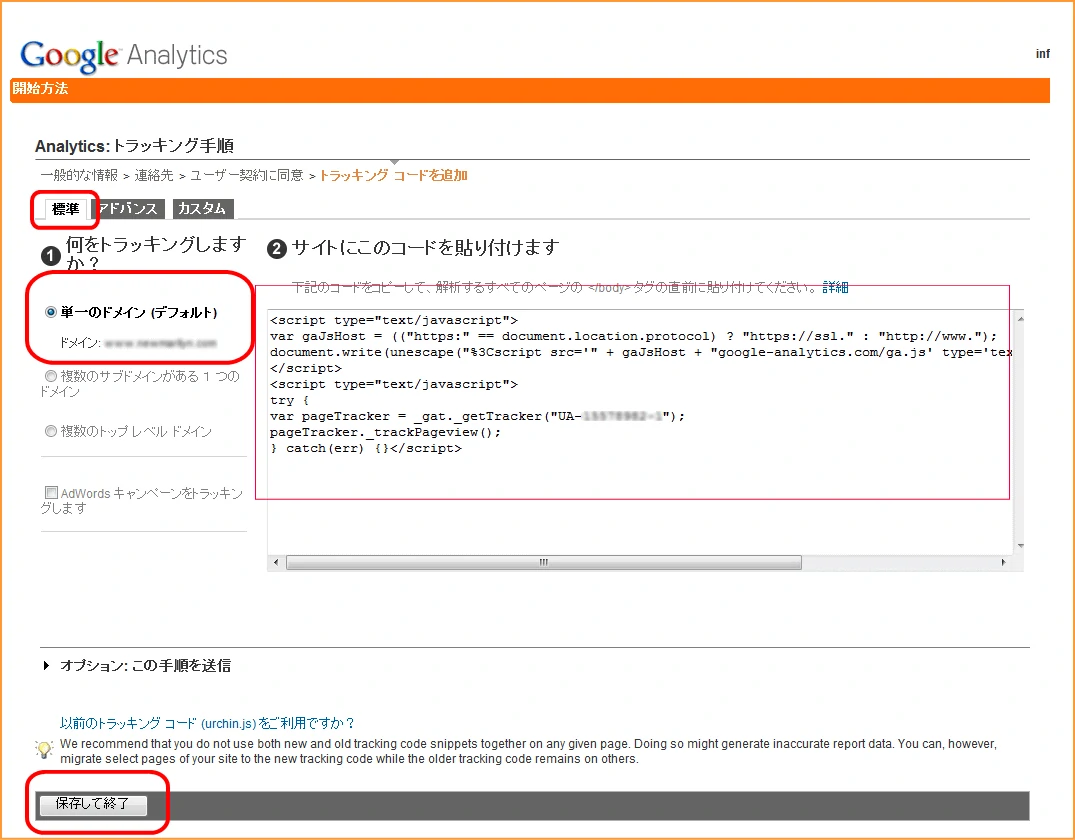Click the 開始方法 header label
The image size is (1075, 840).
pyautogui.click(x=40, y=88)
